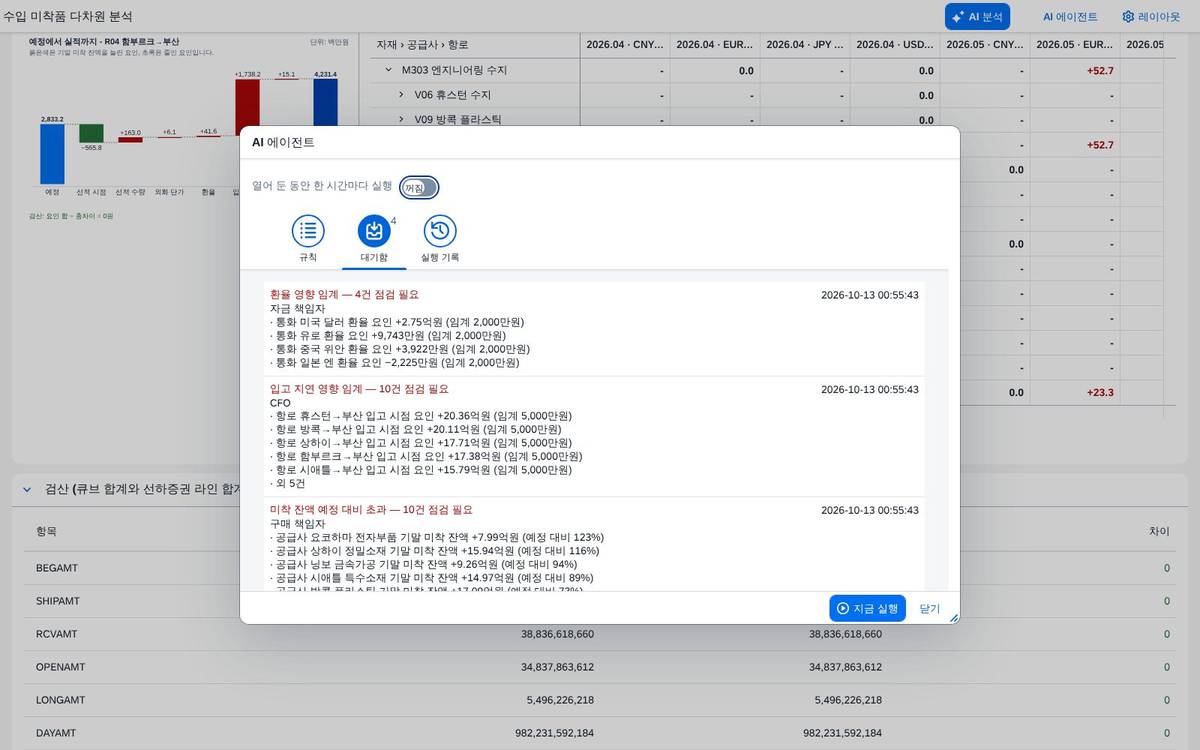Click the +23.3 cell value
This screenshot has height=750, width=1200.
pyautogui.click(x=1100, y=393)
